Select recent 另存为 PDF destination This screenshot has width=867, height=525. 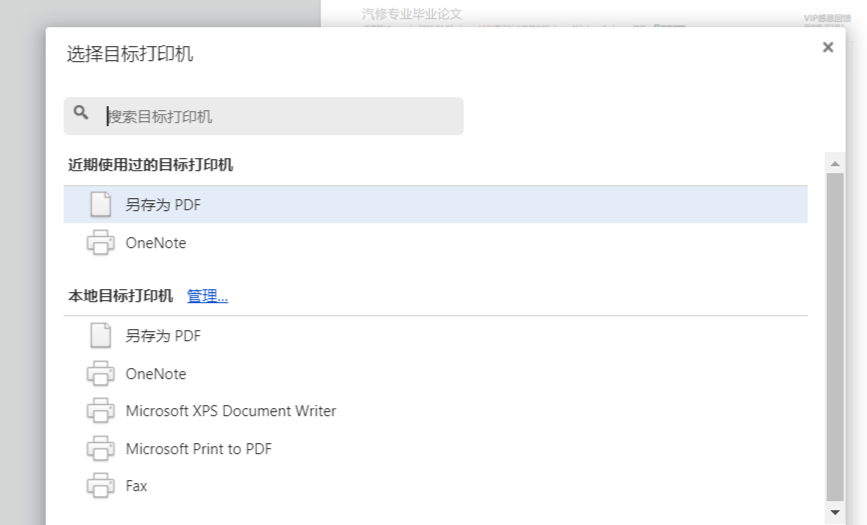(436, 204)
